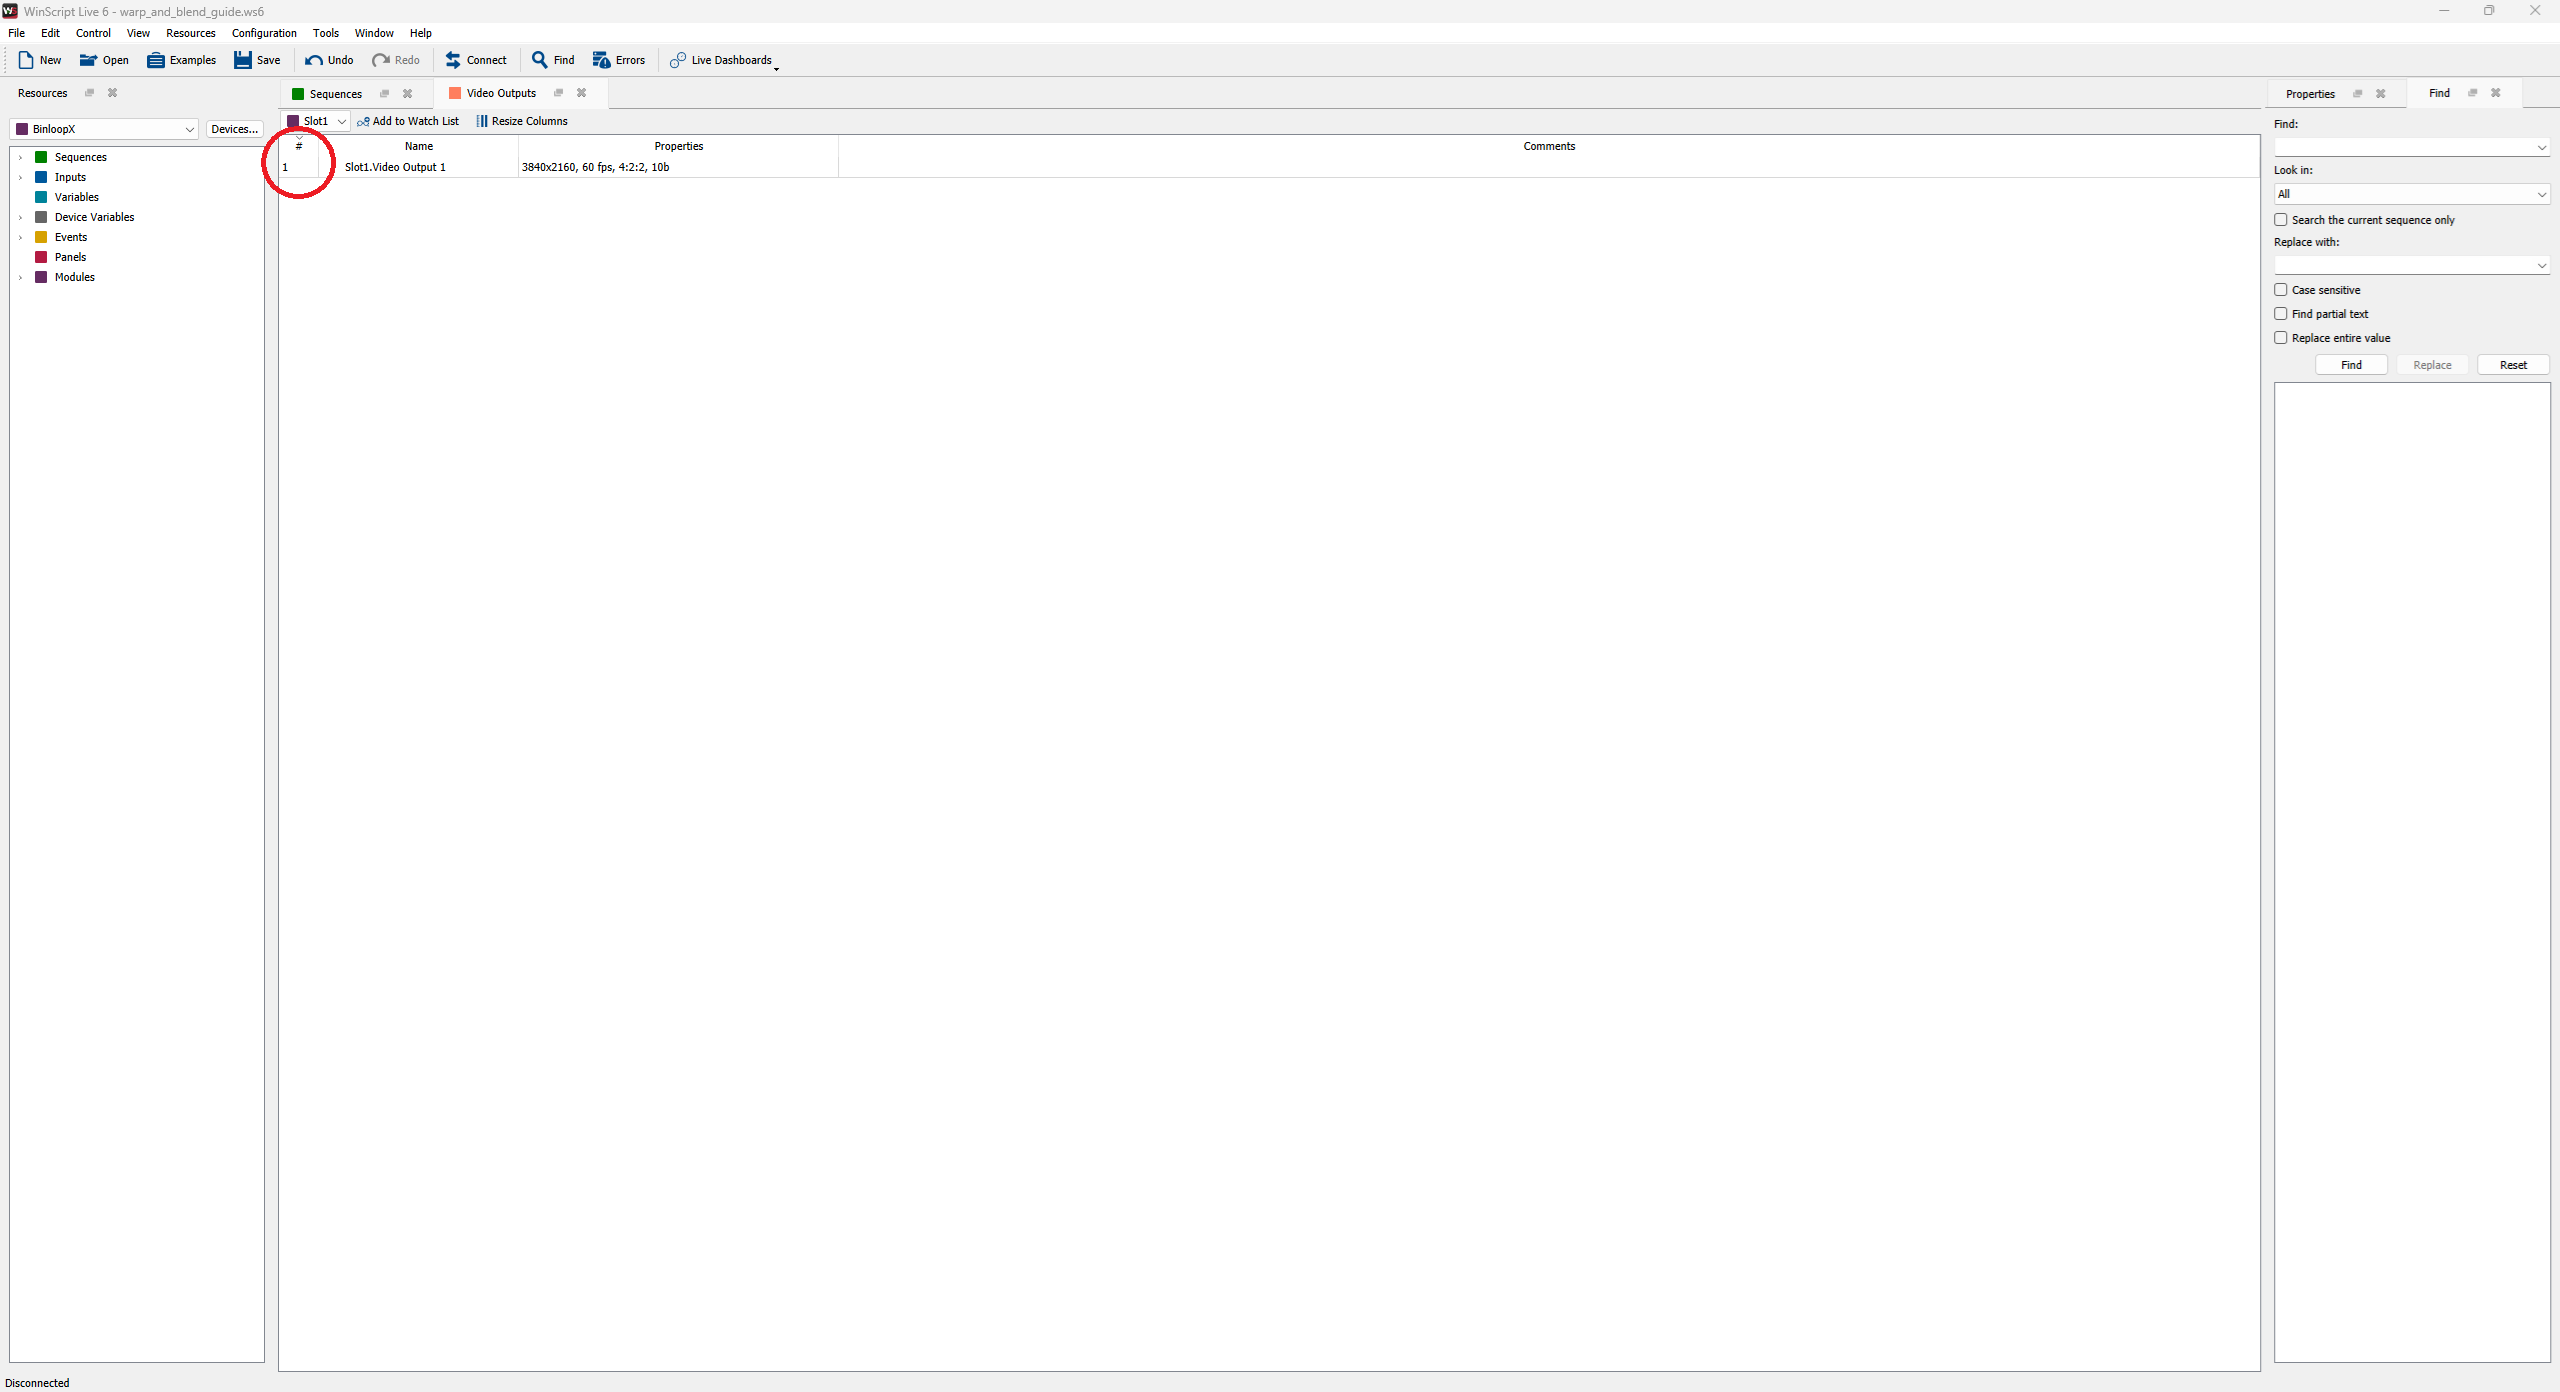The height and width of the screenshot is (1392, 2560).
Task: Click the Connect arrows icon
Action: (453, 60)
